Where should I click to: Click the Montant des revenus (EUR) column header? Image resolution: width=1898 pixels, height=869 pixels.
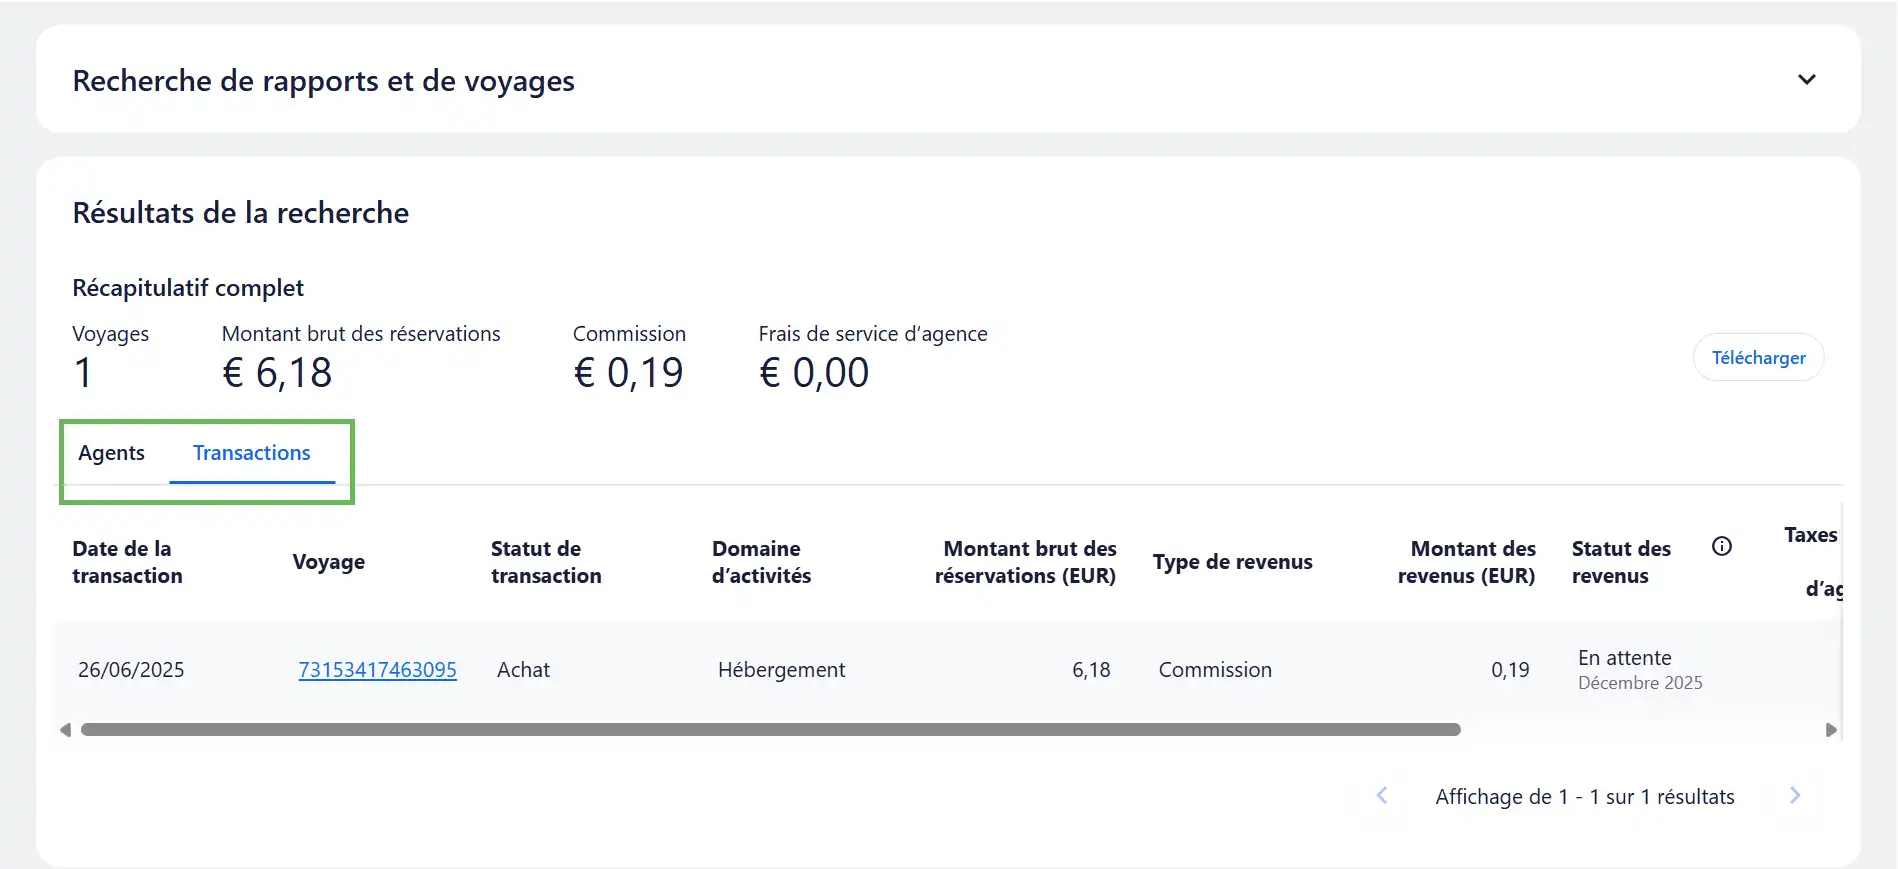pos(1466,562)
